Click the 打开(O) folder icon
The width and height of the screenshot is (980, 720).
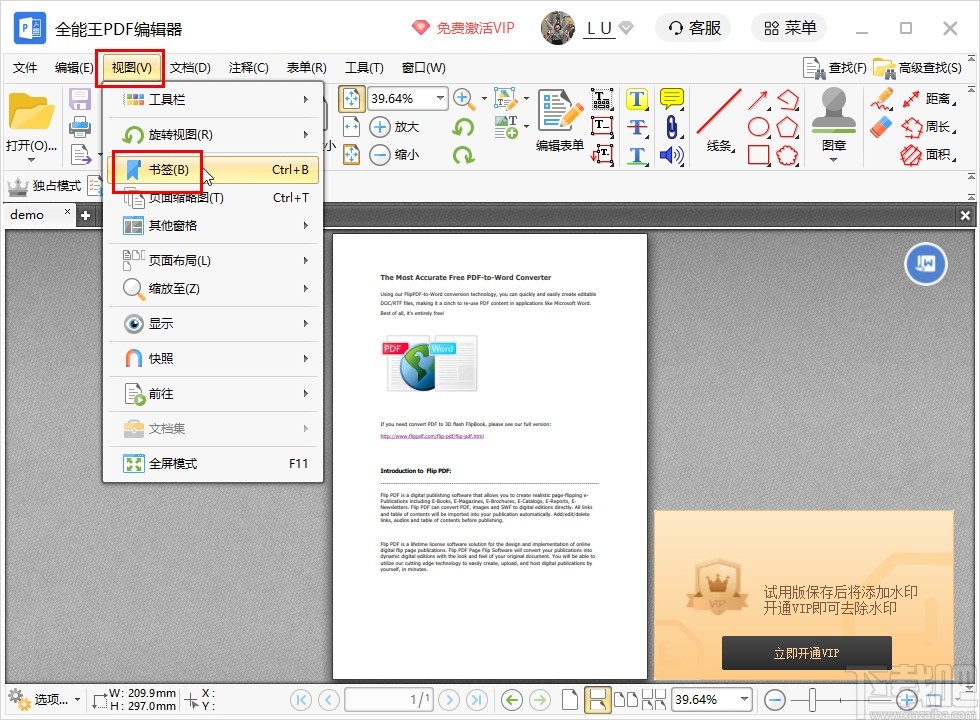[31, 112]
